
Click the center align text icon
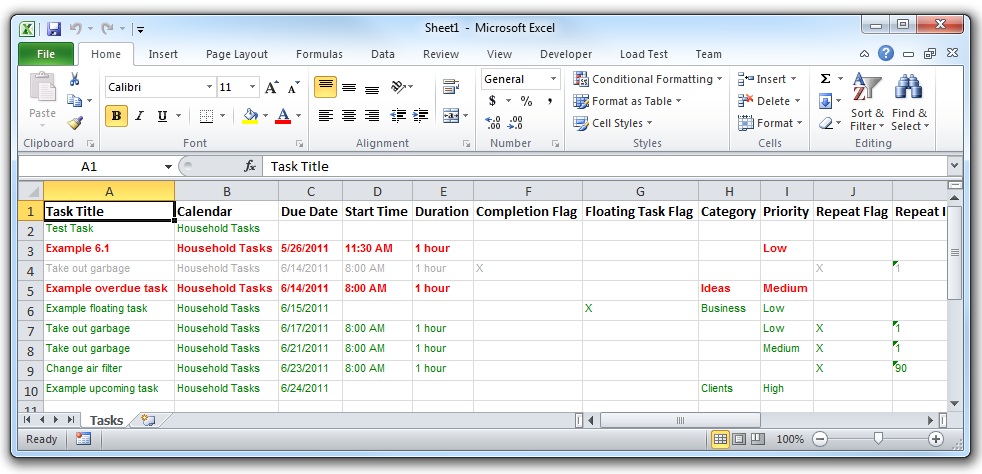[x=349, y=116]
